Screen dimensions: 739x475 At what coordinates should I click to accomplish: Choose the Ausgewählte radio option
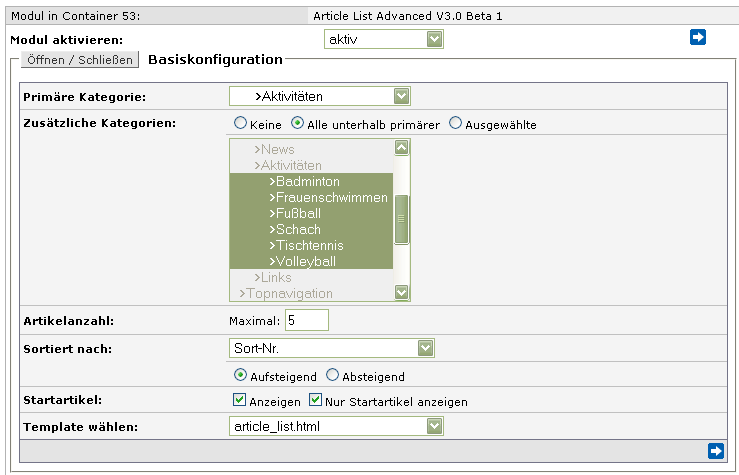click(x=456, y=124)
